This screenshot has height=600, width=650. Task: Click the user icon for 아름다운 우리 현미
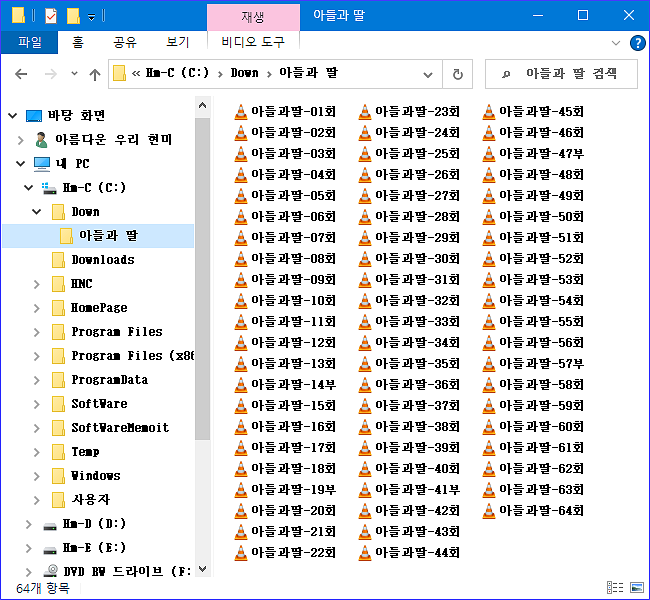point(41,140)
